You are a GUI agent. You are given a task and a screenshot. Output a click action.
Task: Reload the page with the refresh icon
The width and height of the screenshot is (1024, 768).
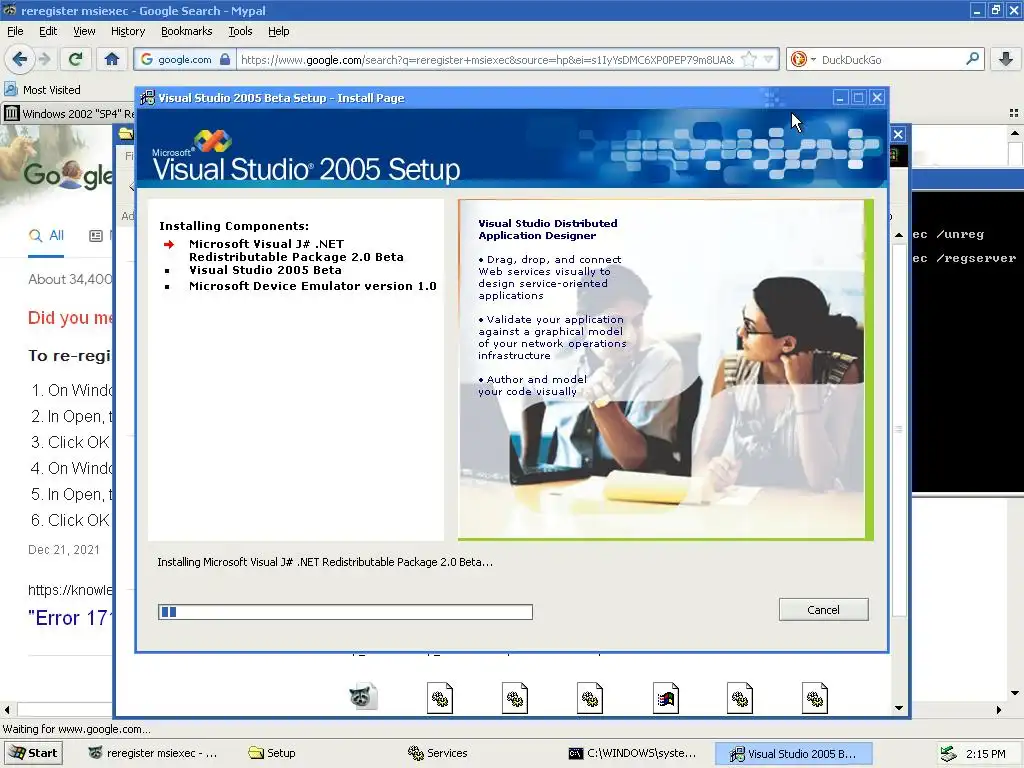click(75, 59)
